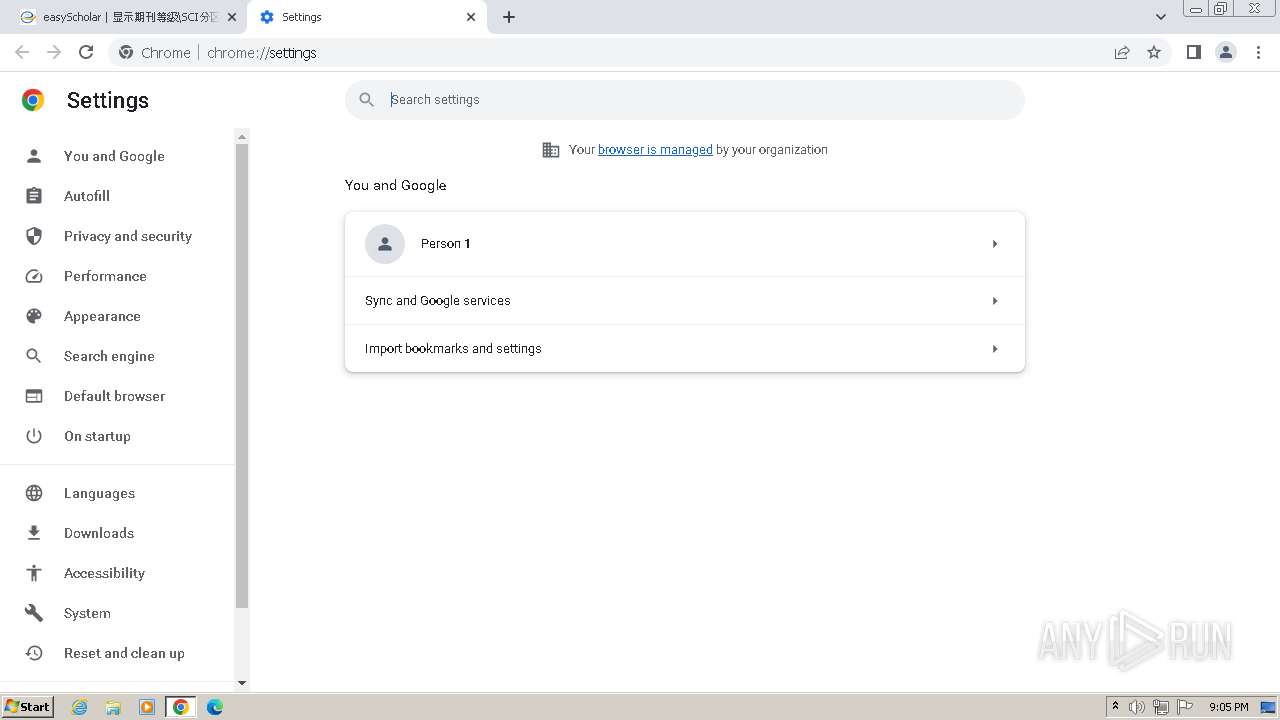Close the easyScholar tab
The height and width of the screenshot is (720, 1280).
[232, 17]
